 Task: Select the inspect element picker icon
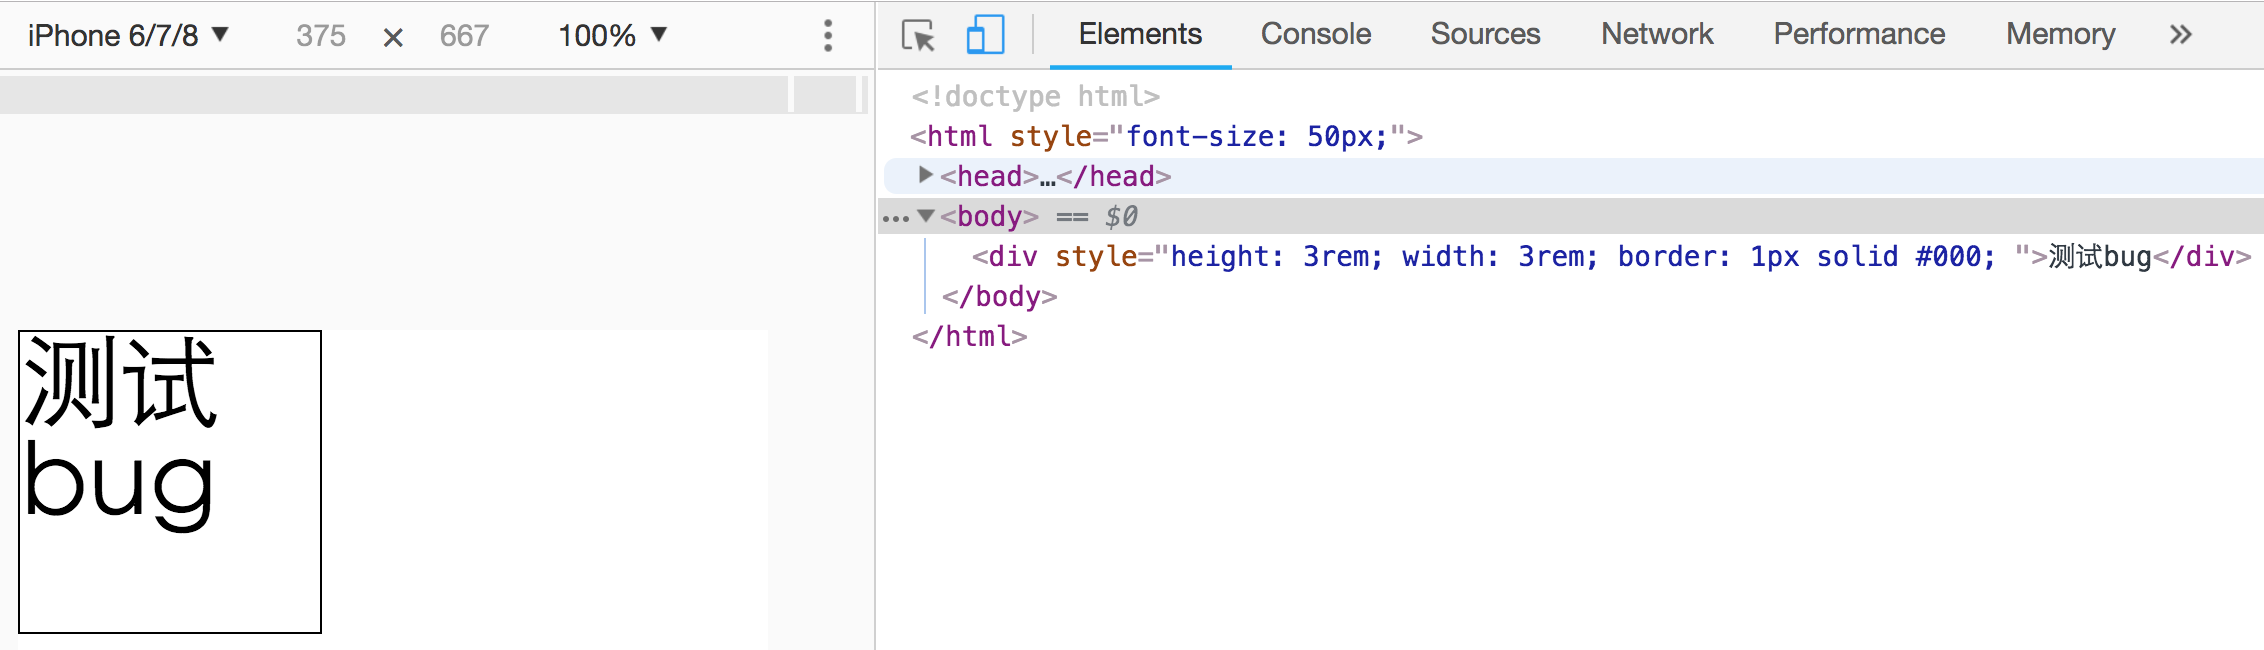pos(918,35)
